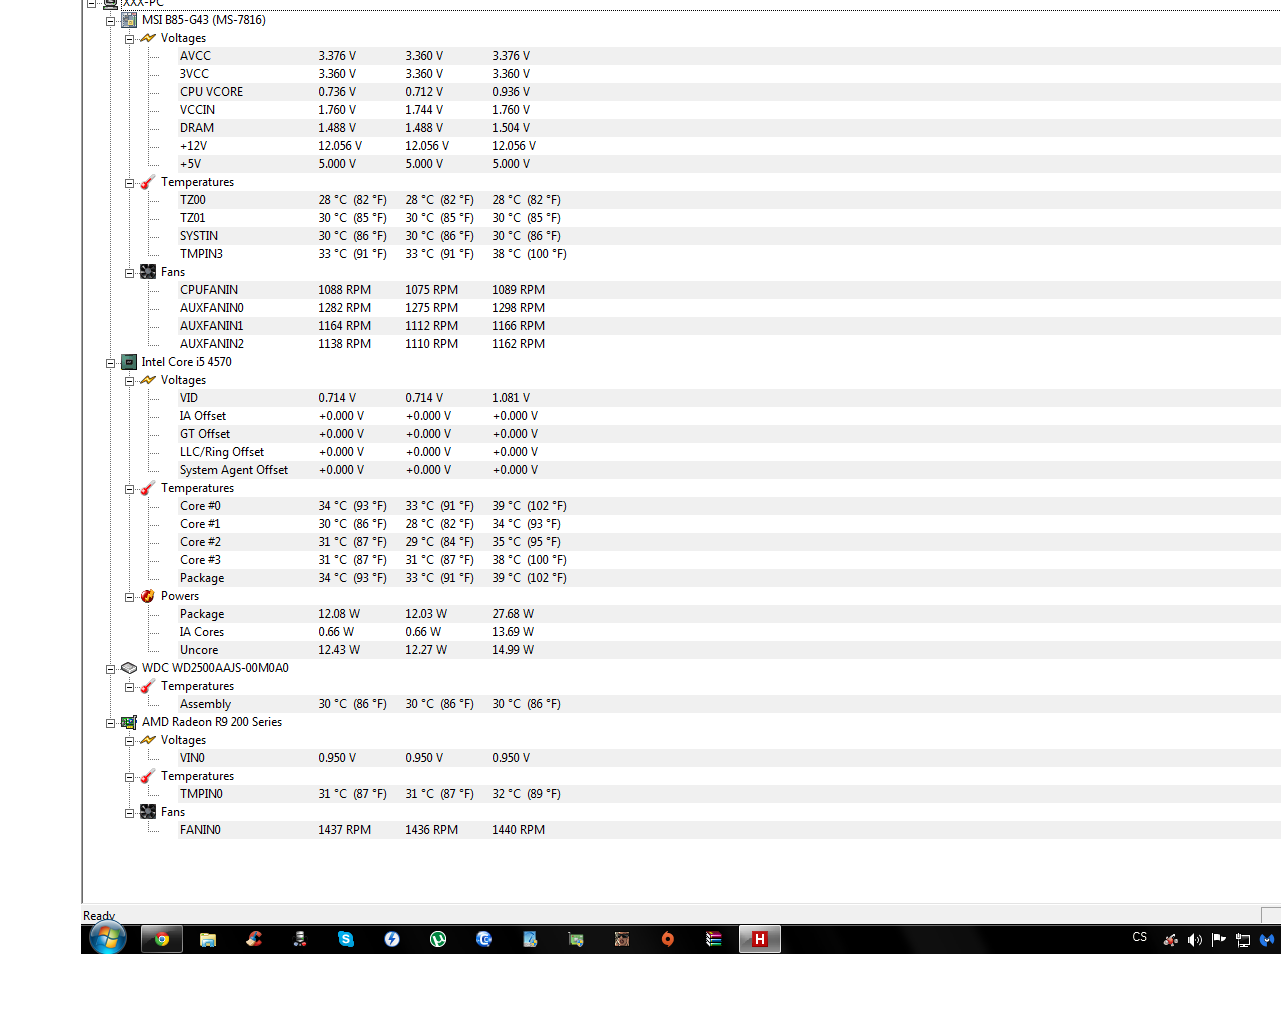Screen dimensions: 1281x1024
Task: Click the Temperatures thermometer icon under WDC drive
Action: [x=148, y=686]
